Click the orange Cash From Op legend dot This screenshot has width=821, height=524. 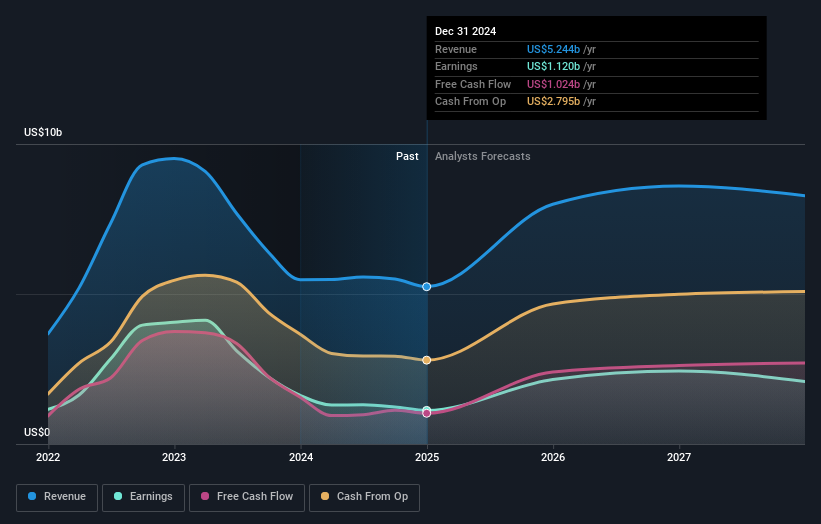click(325, 496)
